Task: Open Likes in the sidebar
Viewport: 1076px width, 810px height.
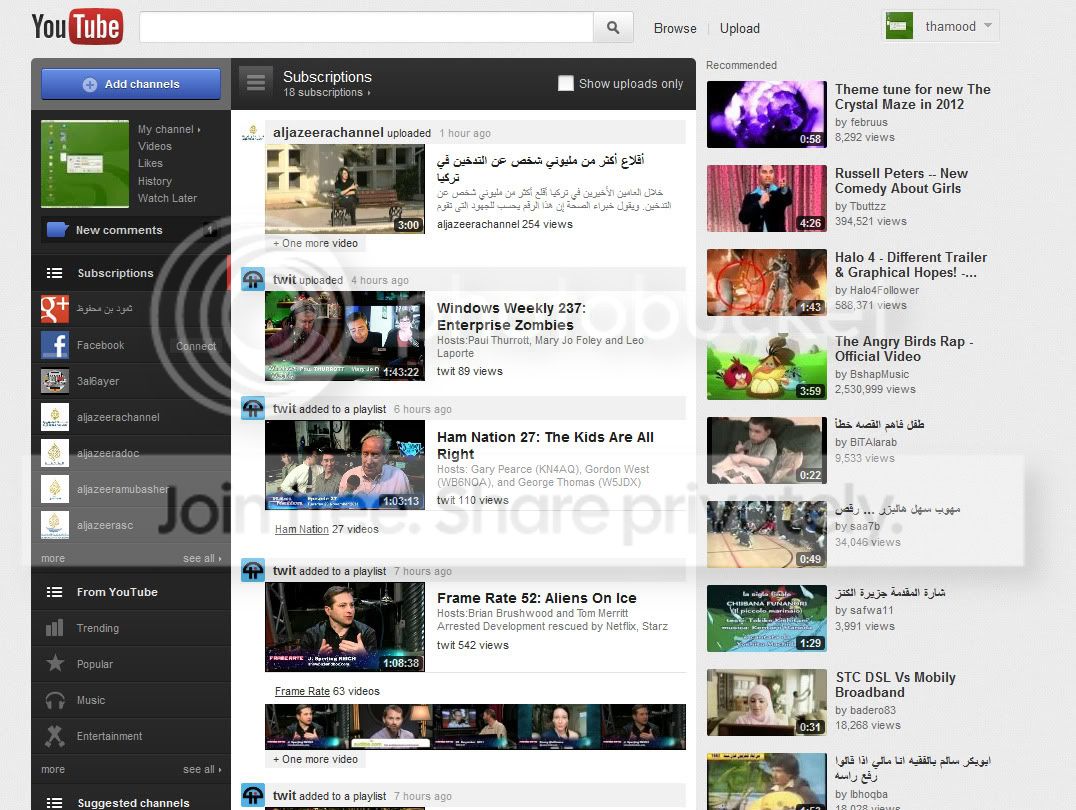Action: pos(150,163)
